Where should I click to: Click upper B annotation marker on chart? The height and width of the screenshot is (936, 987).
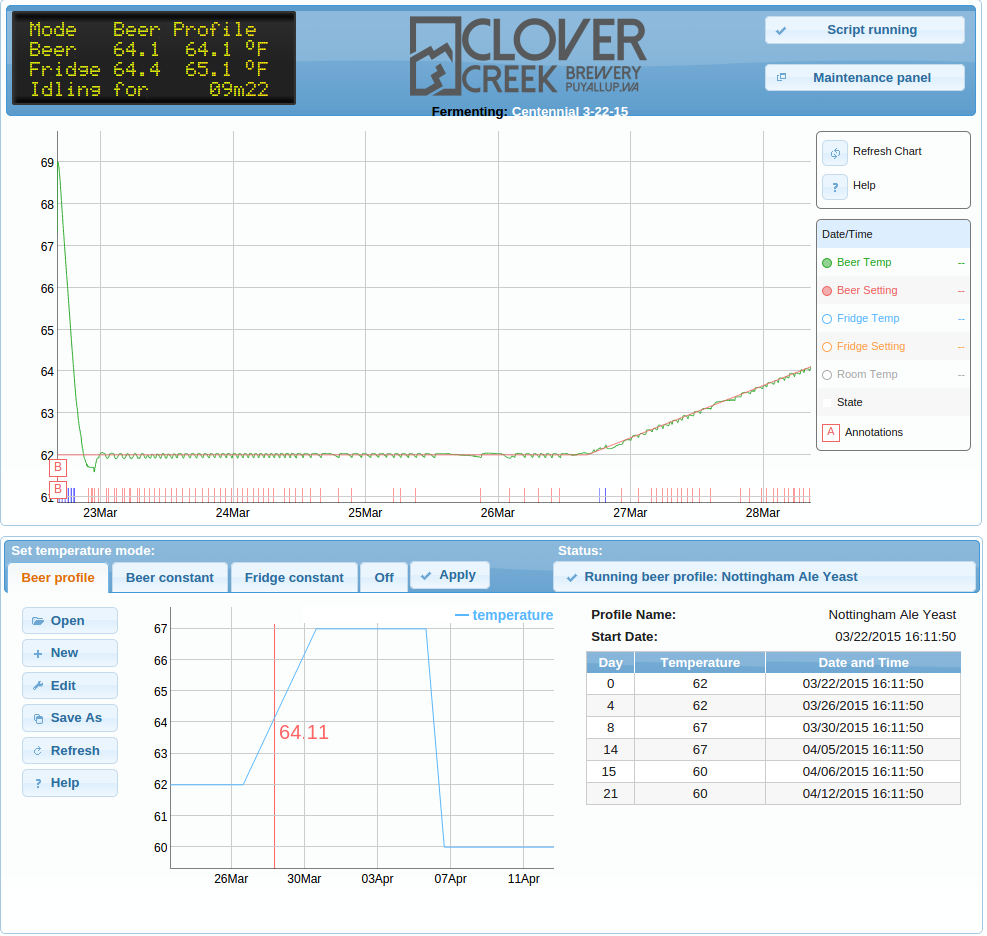58,467
